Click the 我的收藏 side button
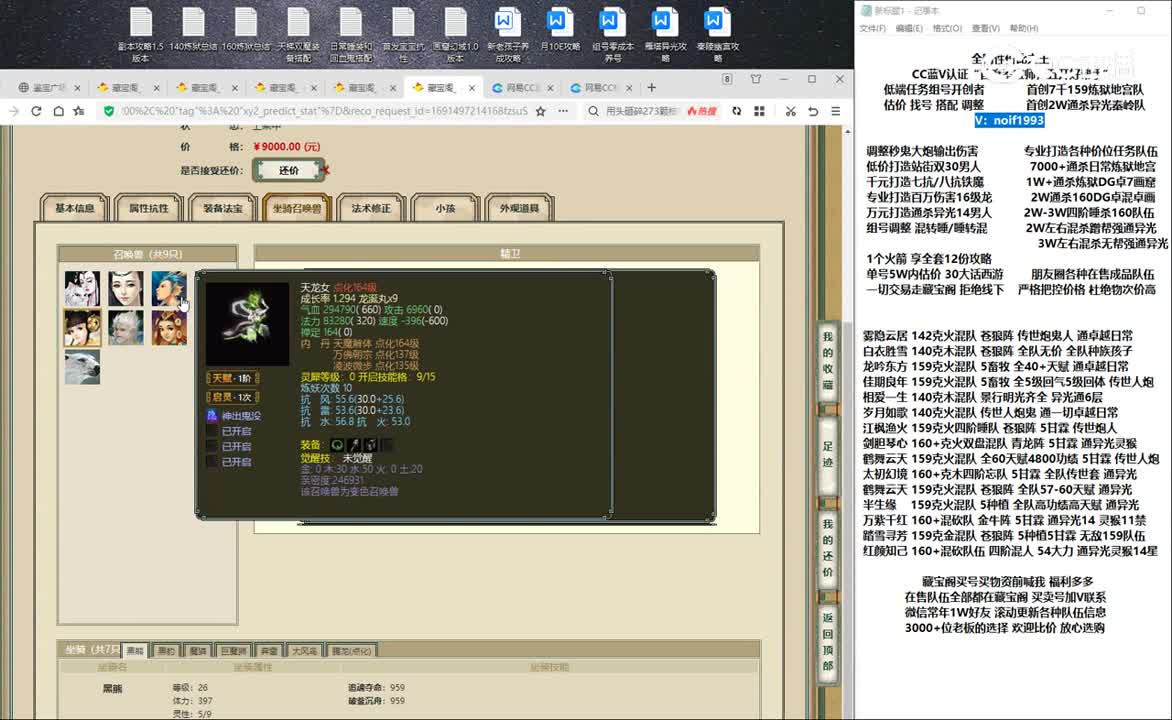This screenshot has width=1172, height=720. point(827,362)
